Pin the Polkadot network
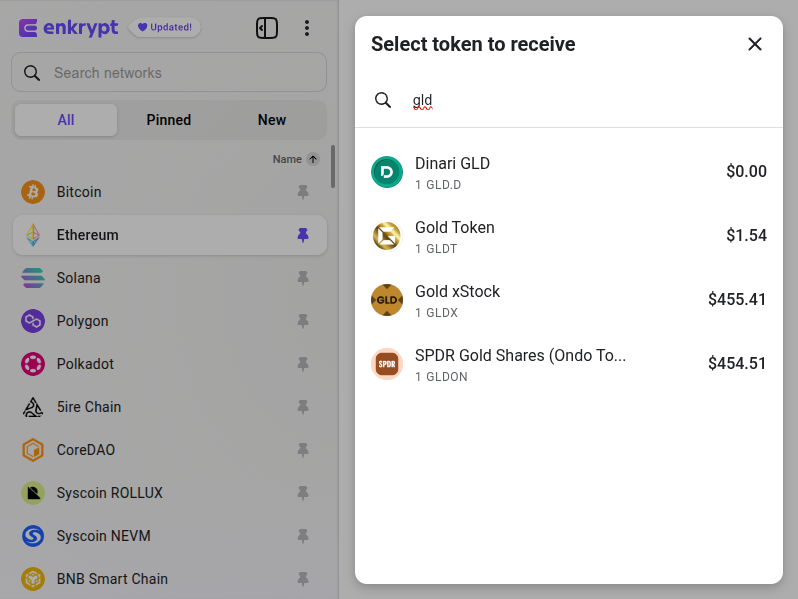Image resolution: width=798 pixels, height=599 pixels. pos(303,364)
